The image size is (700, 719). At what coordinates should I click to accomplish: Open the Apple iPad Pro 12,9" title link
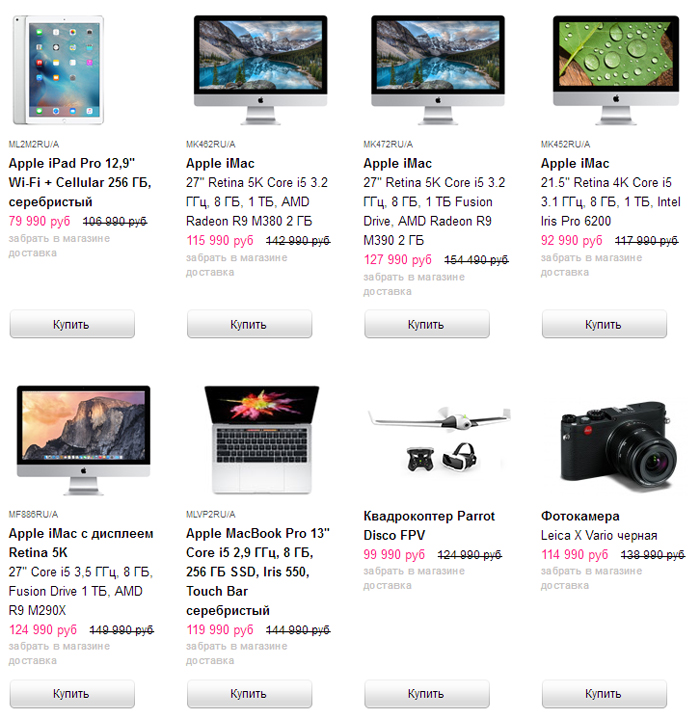coord(80,183)
